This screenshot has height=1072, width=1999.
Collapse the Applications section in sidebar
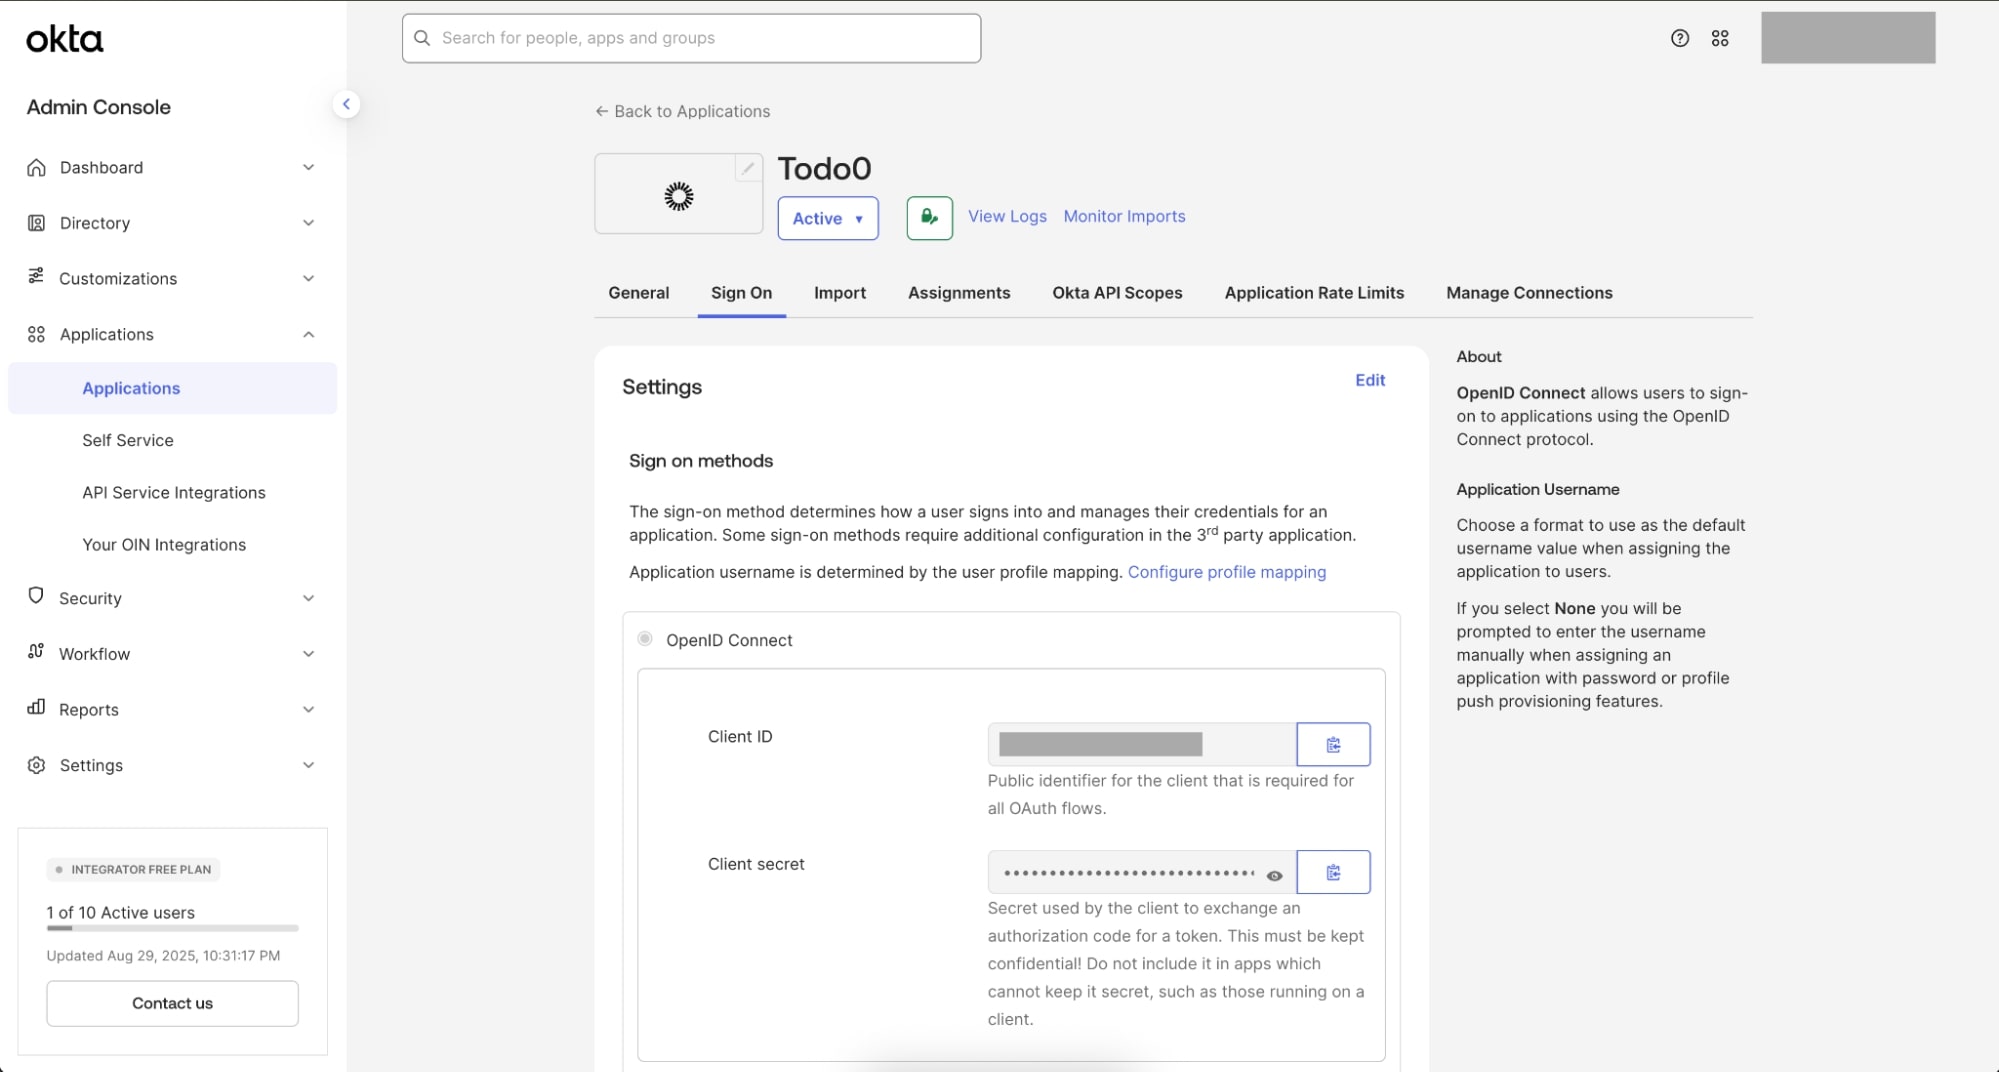(308, 334)
